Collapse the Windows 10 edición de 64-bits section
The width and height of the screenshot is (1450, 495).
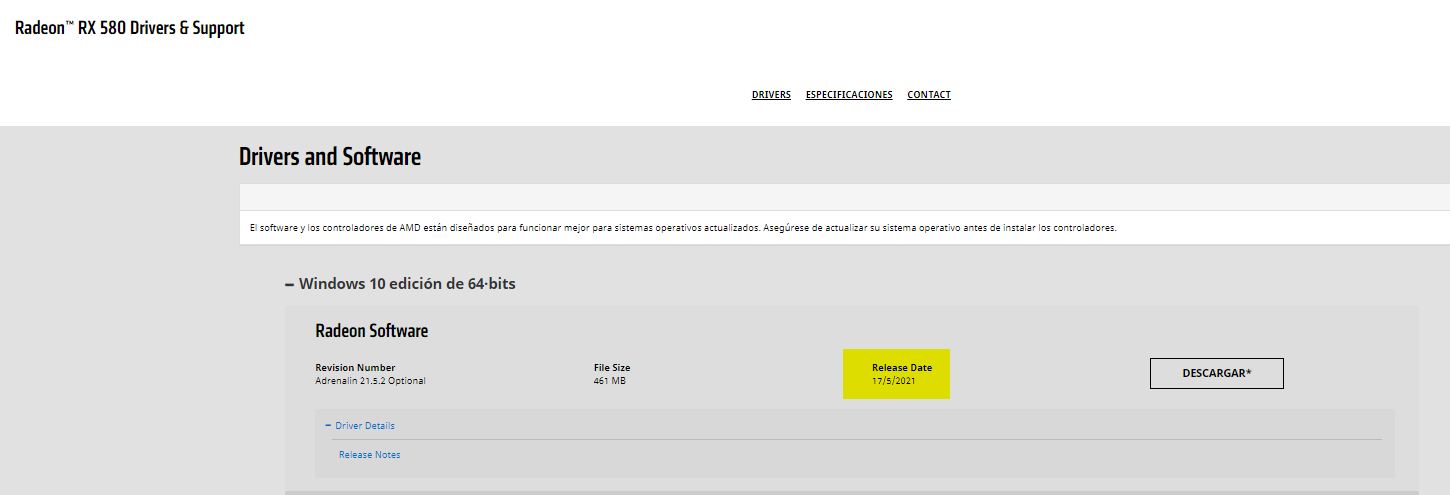point(400,284)
